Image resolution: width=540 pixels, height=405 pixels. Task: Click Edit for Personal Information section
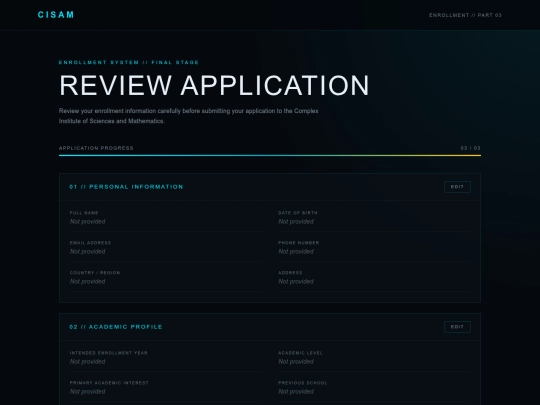point(457,187)
